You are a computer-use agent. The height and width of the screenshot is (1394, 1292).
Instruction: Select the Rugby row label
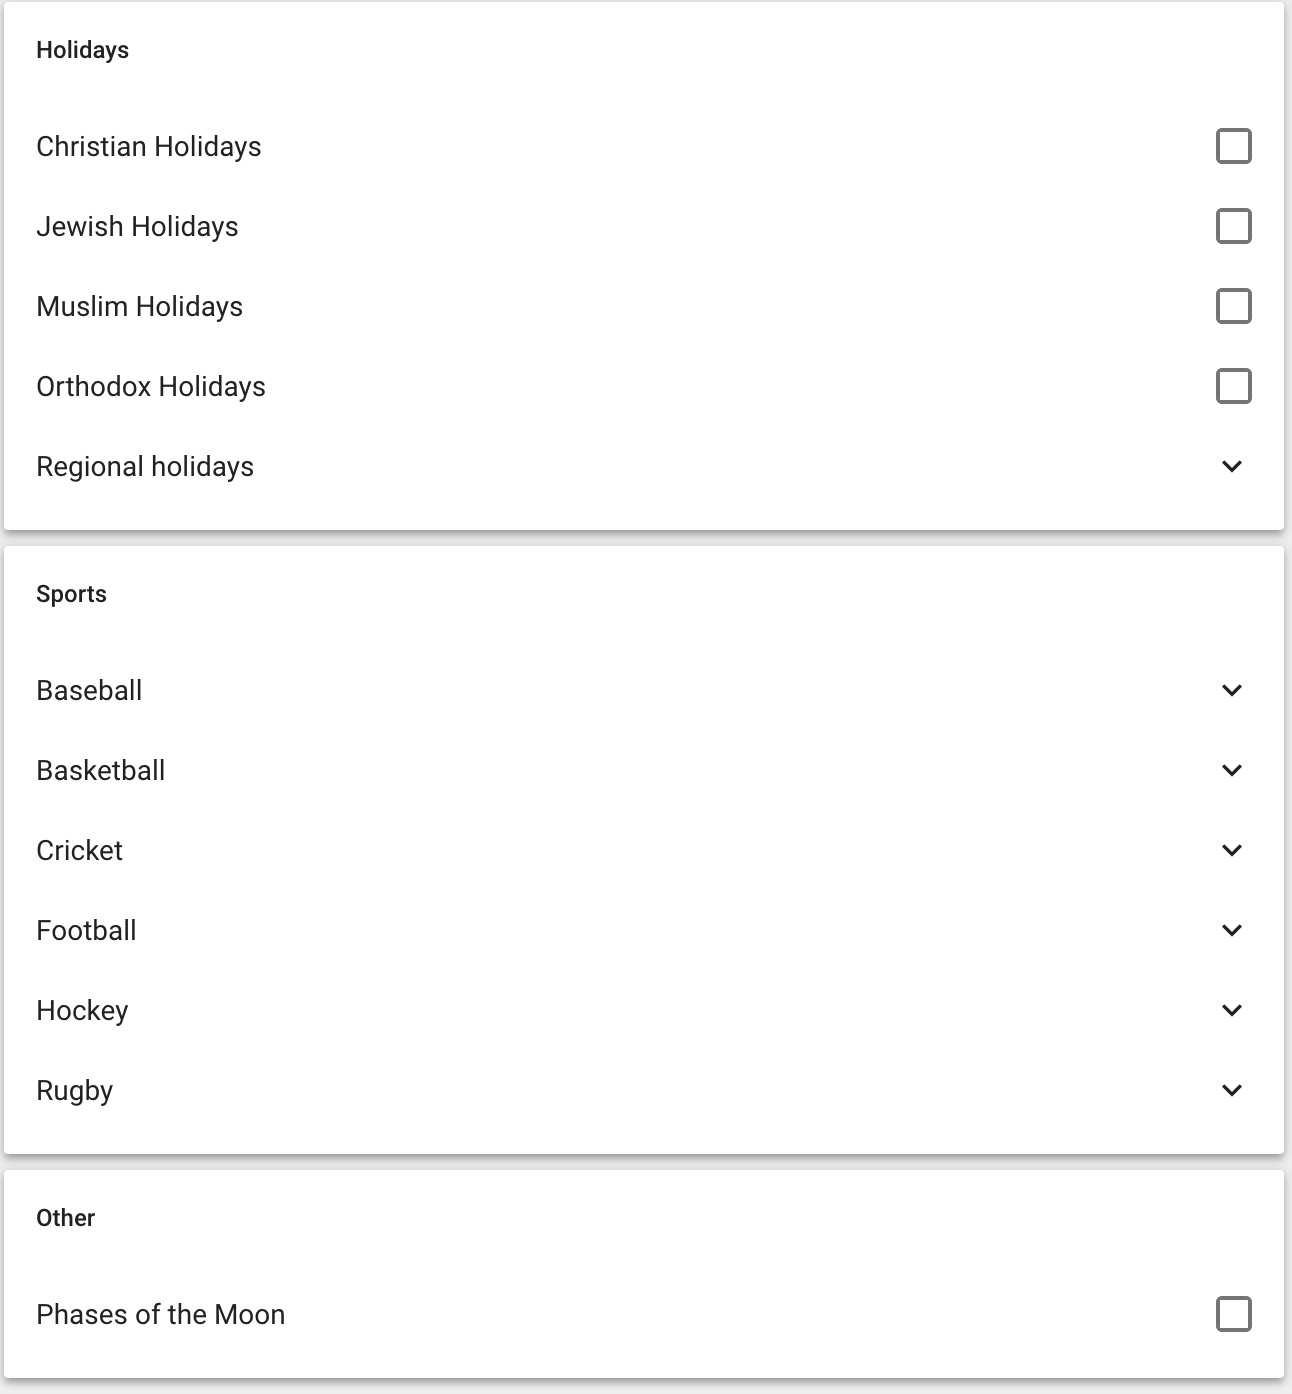(75, 1091)
